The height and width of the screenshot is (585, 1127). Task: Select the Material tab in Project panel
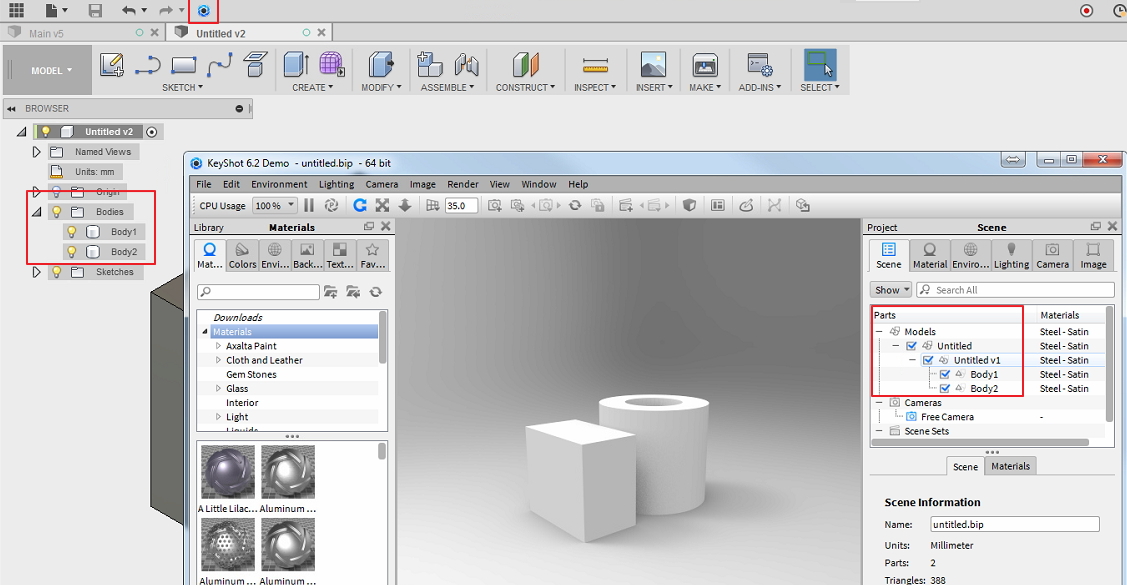click(x=929, y=255)
